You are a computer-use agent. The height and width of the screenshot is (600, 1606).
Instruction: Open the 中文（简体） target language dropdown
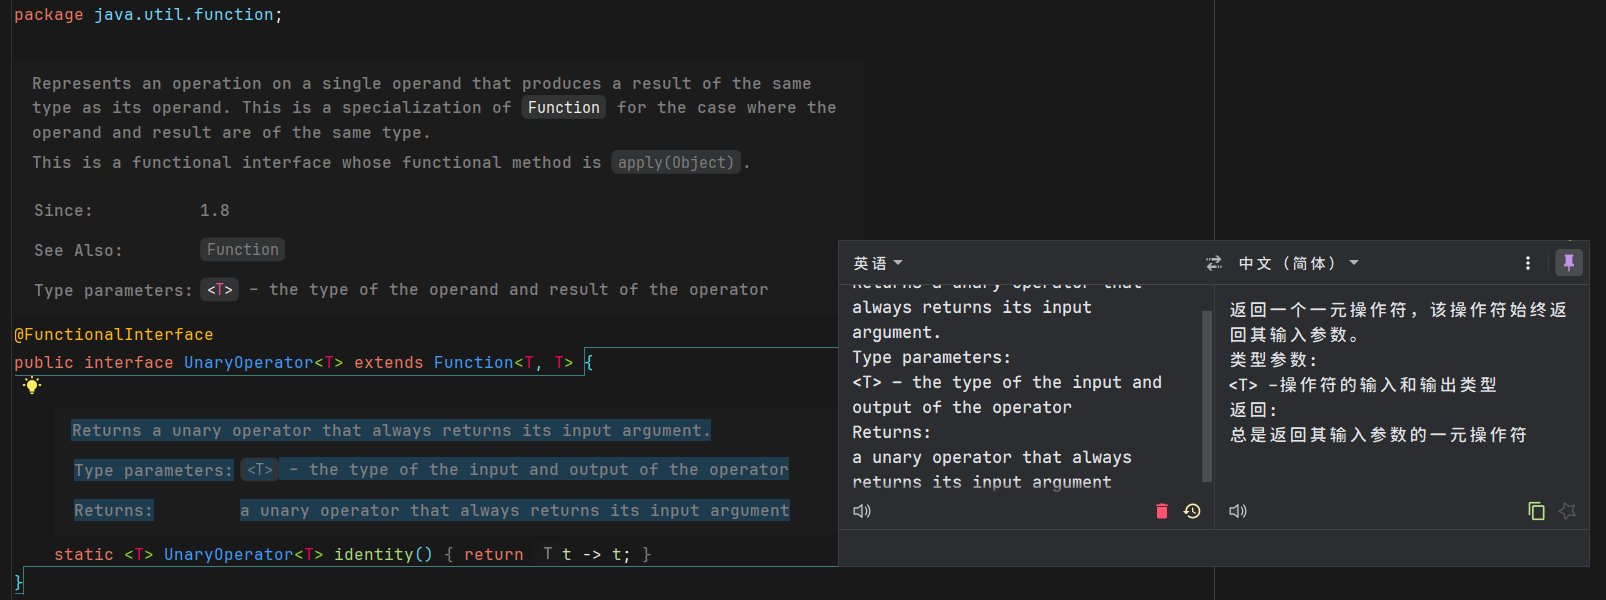(1297, 263)
